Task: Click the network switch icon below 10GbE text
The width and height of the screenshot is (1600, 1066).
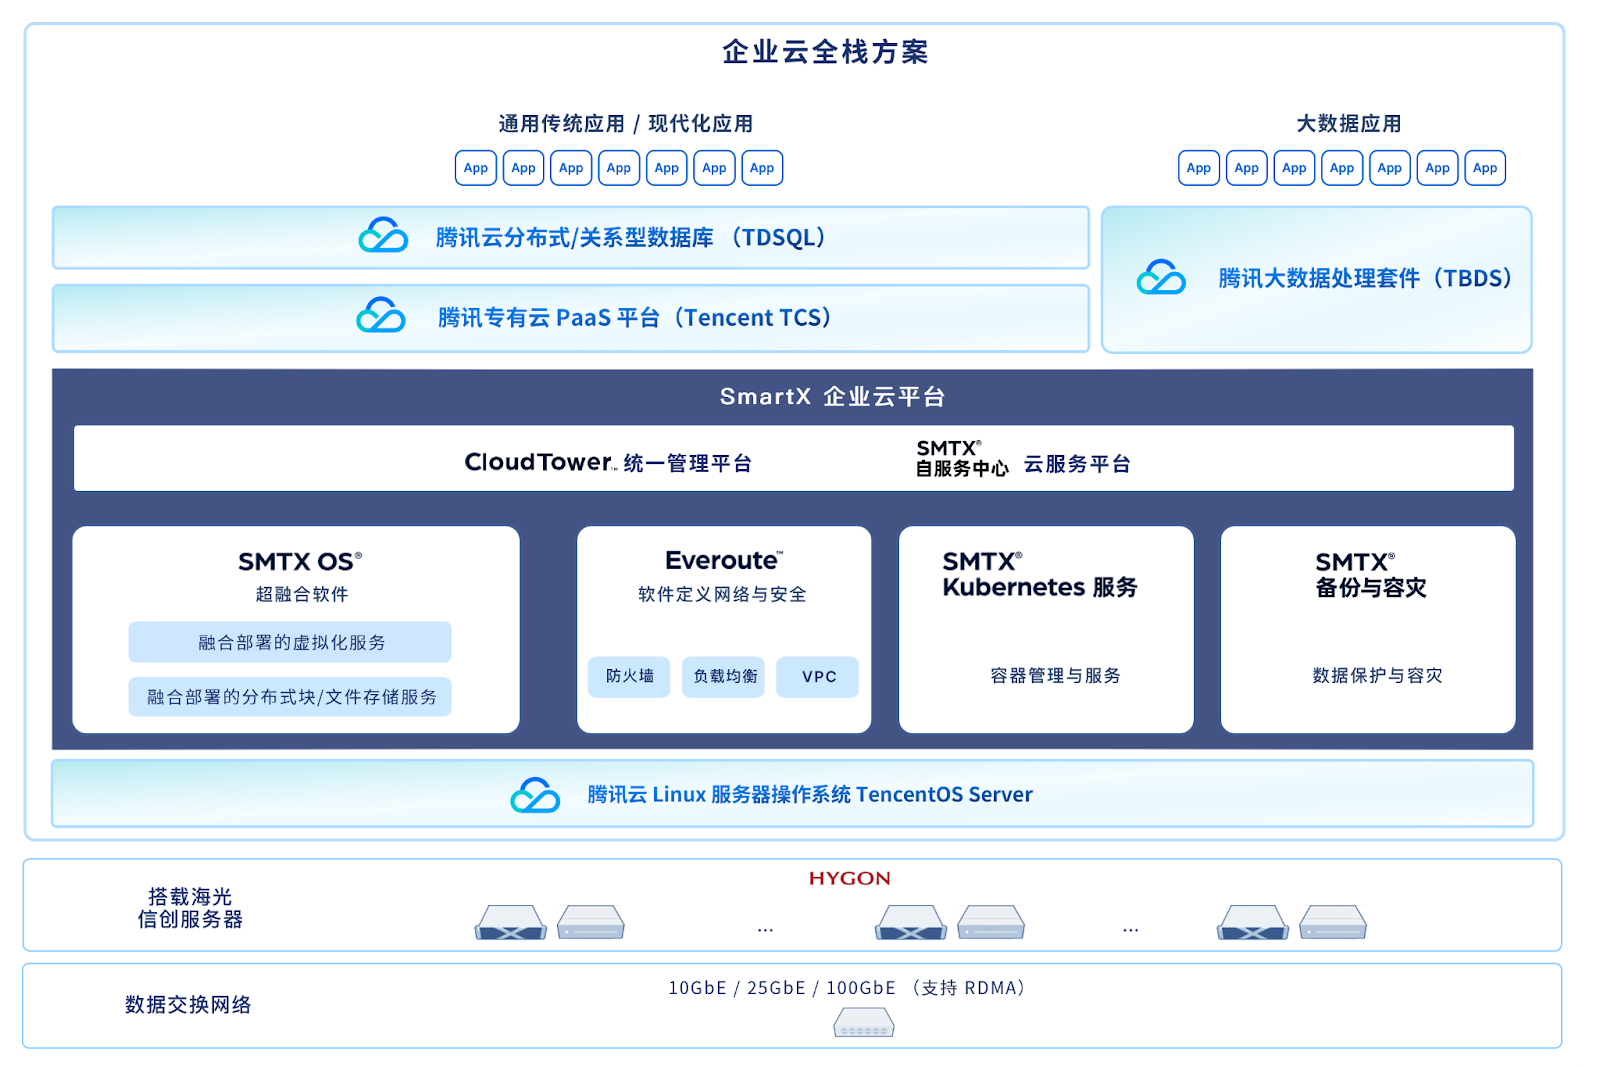Action: 864,1023
